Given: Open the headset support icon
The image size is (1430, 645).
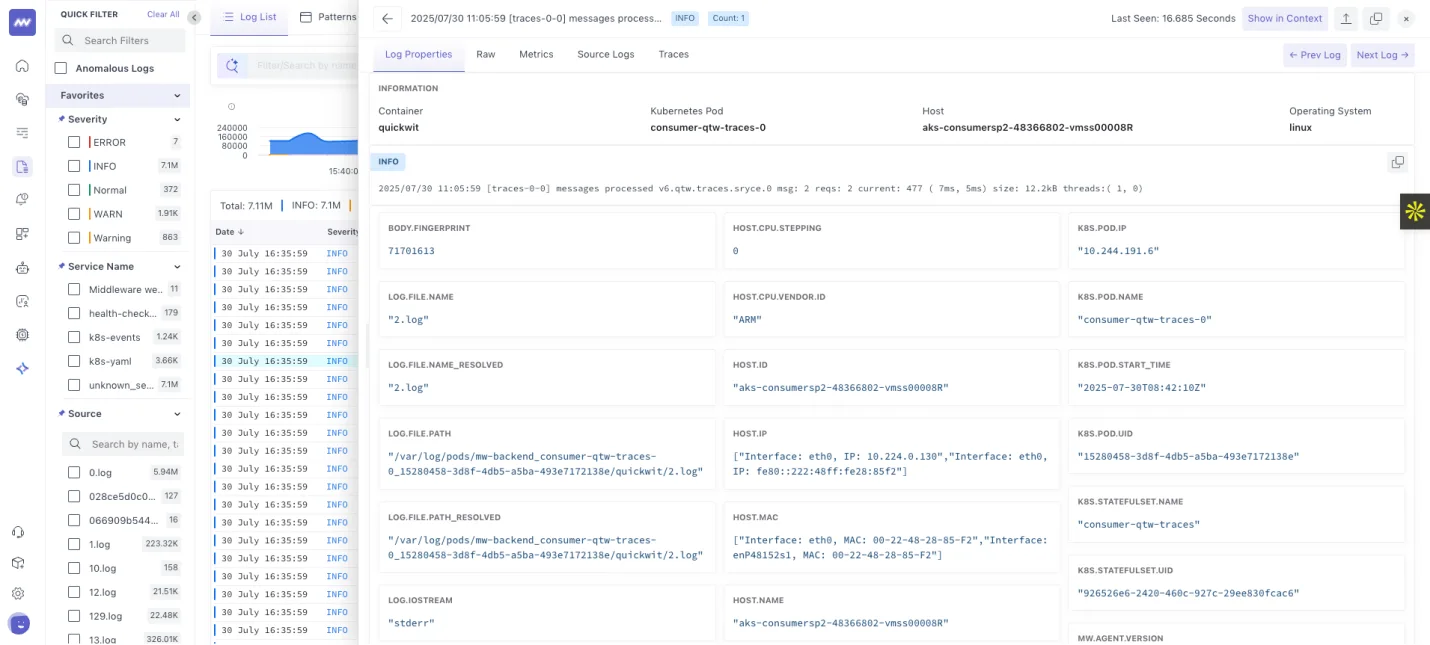Looking at the screenshot, I should 18,533.
